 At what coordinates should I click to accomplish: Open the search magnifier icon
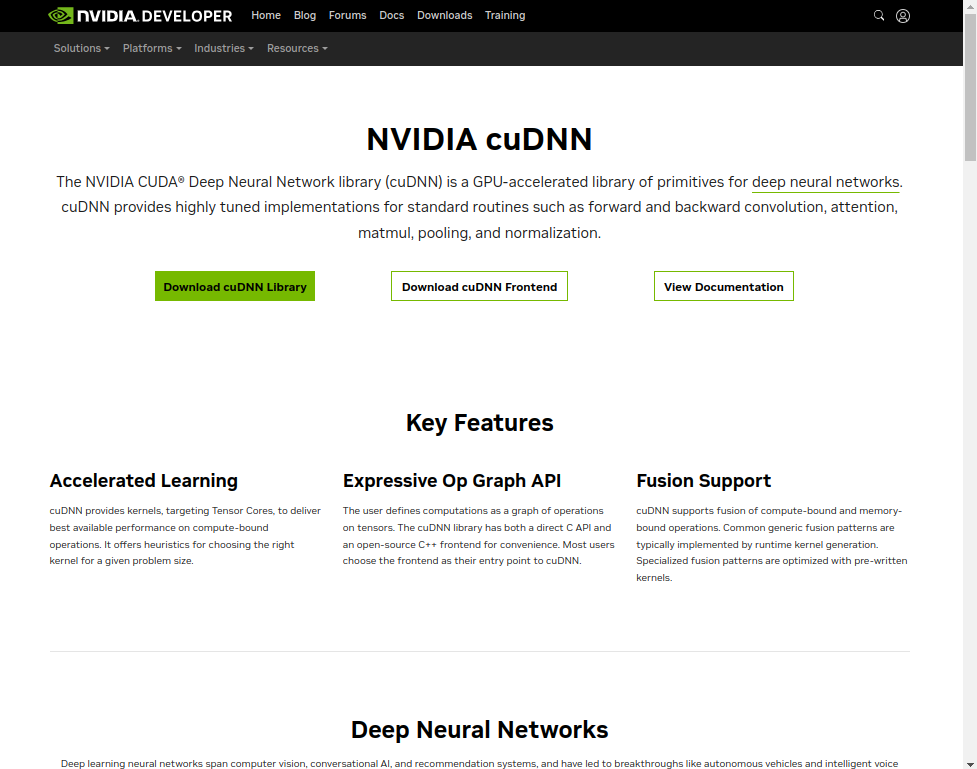879,16
